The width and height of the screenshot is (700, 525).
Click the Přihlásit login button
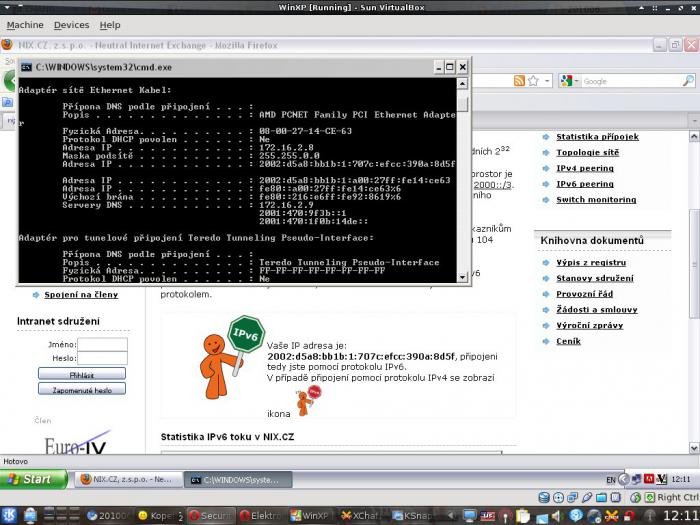tap(82, 374)
